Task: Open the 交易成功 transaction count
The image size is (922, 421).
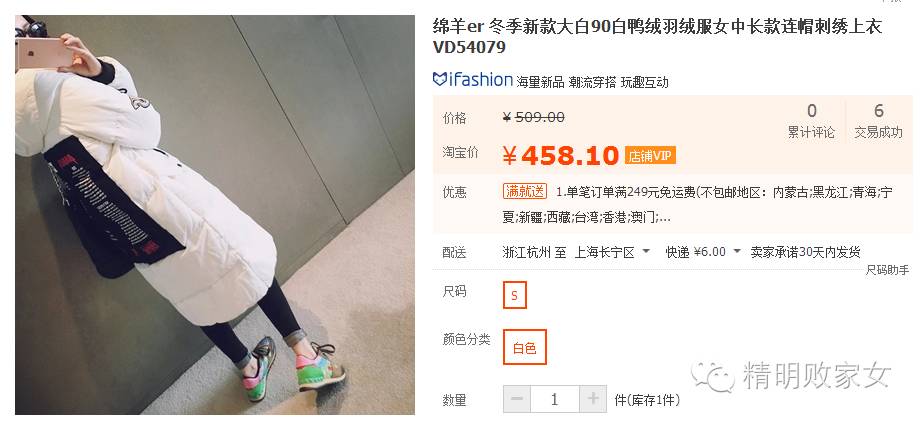Action: pos(878,121)
